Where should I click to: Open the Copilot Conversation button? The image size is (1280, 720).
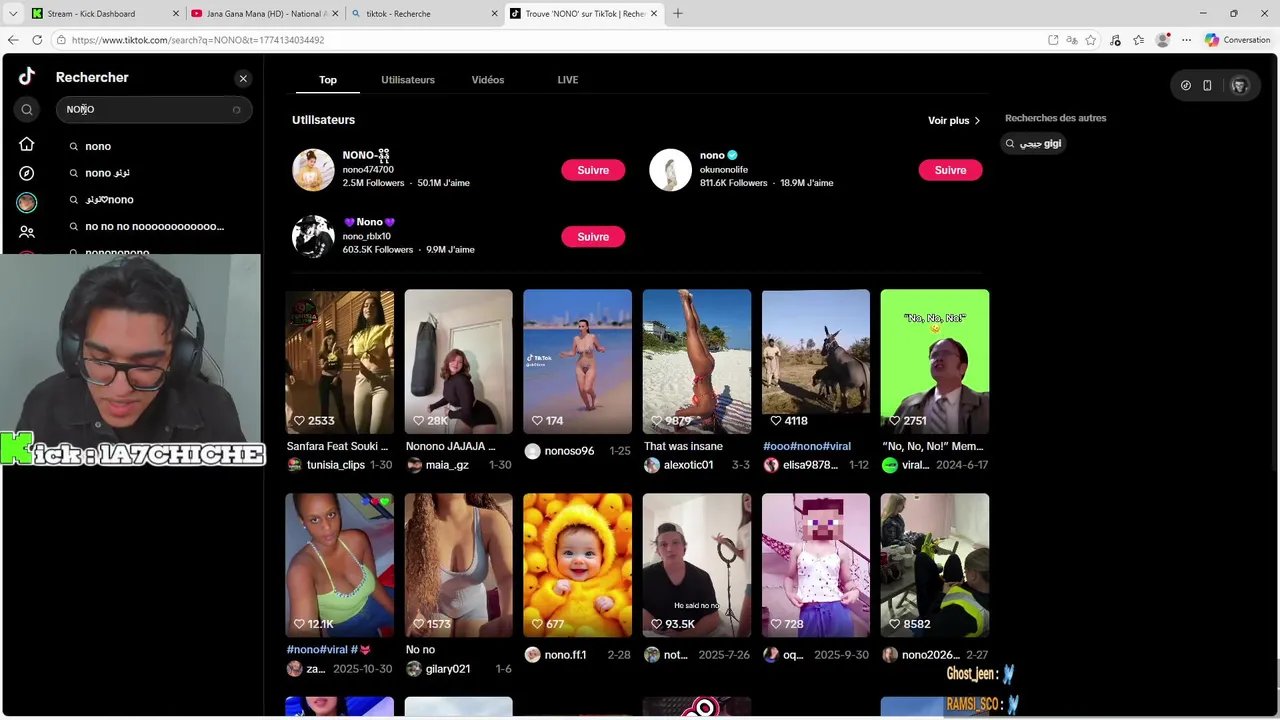tap(1238, 40)
